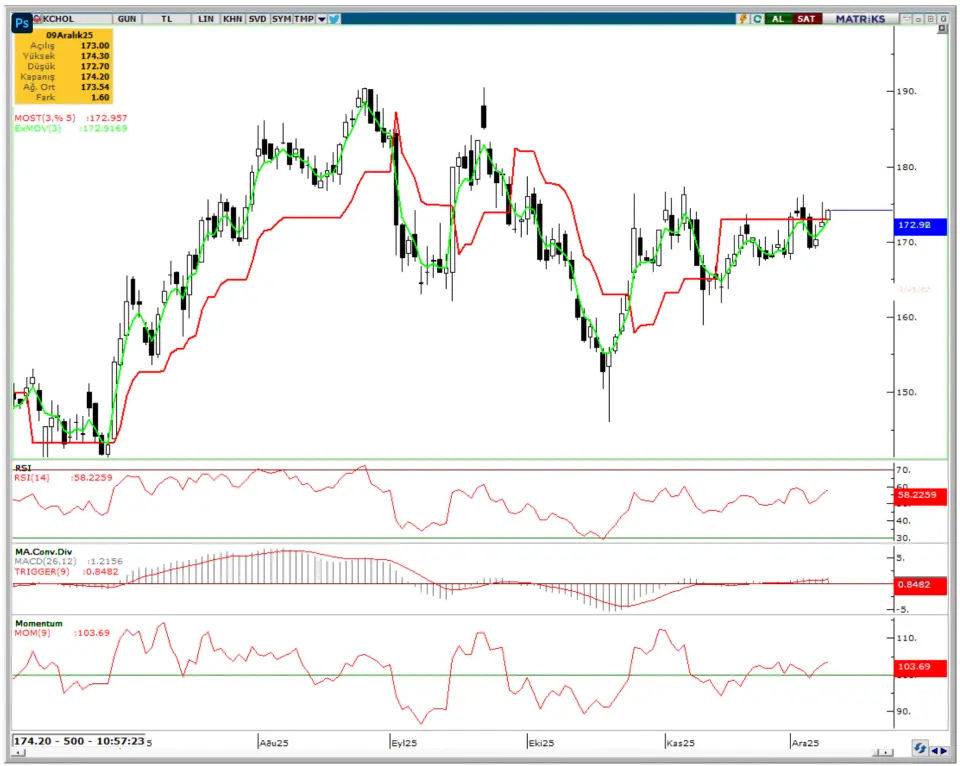Viewport: 960px width, 766px height.
Task: Click the green C icon in the toolbar
Action: pyautogui.click(x=758, y=18)
